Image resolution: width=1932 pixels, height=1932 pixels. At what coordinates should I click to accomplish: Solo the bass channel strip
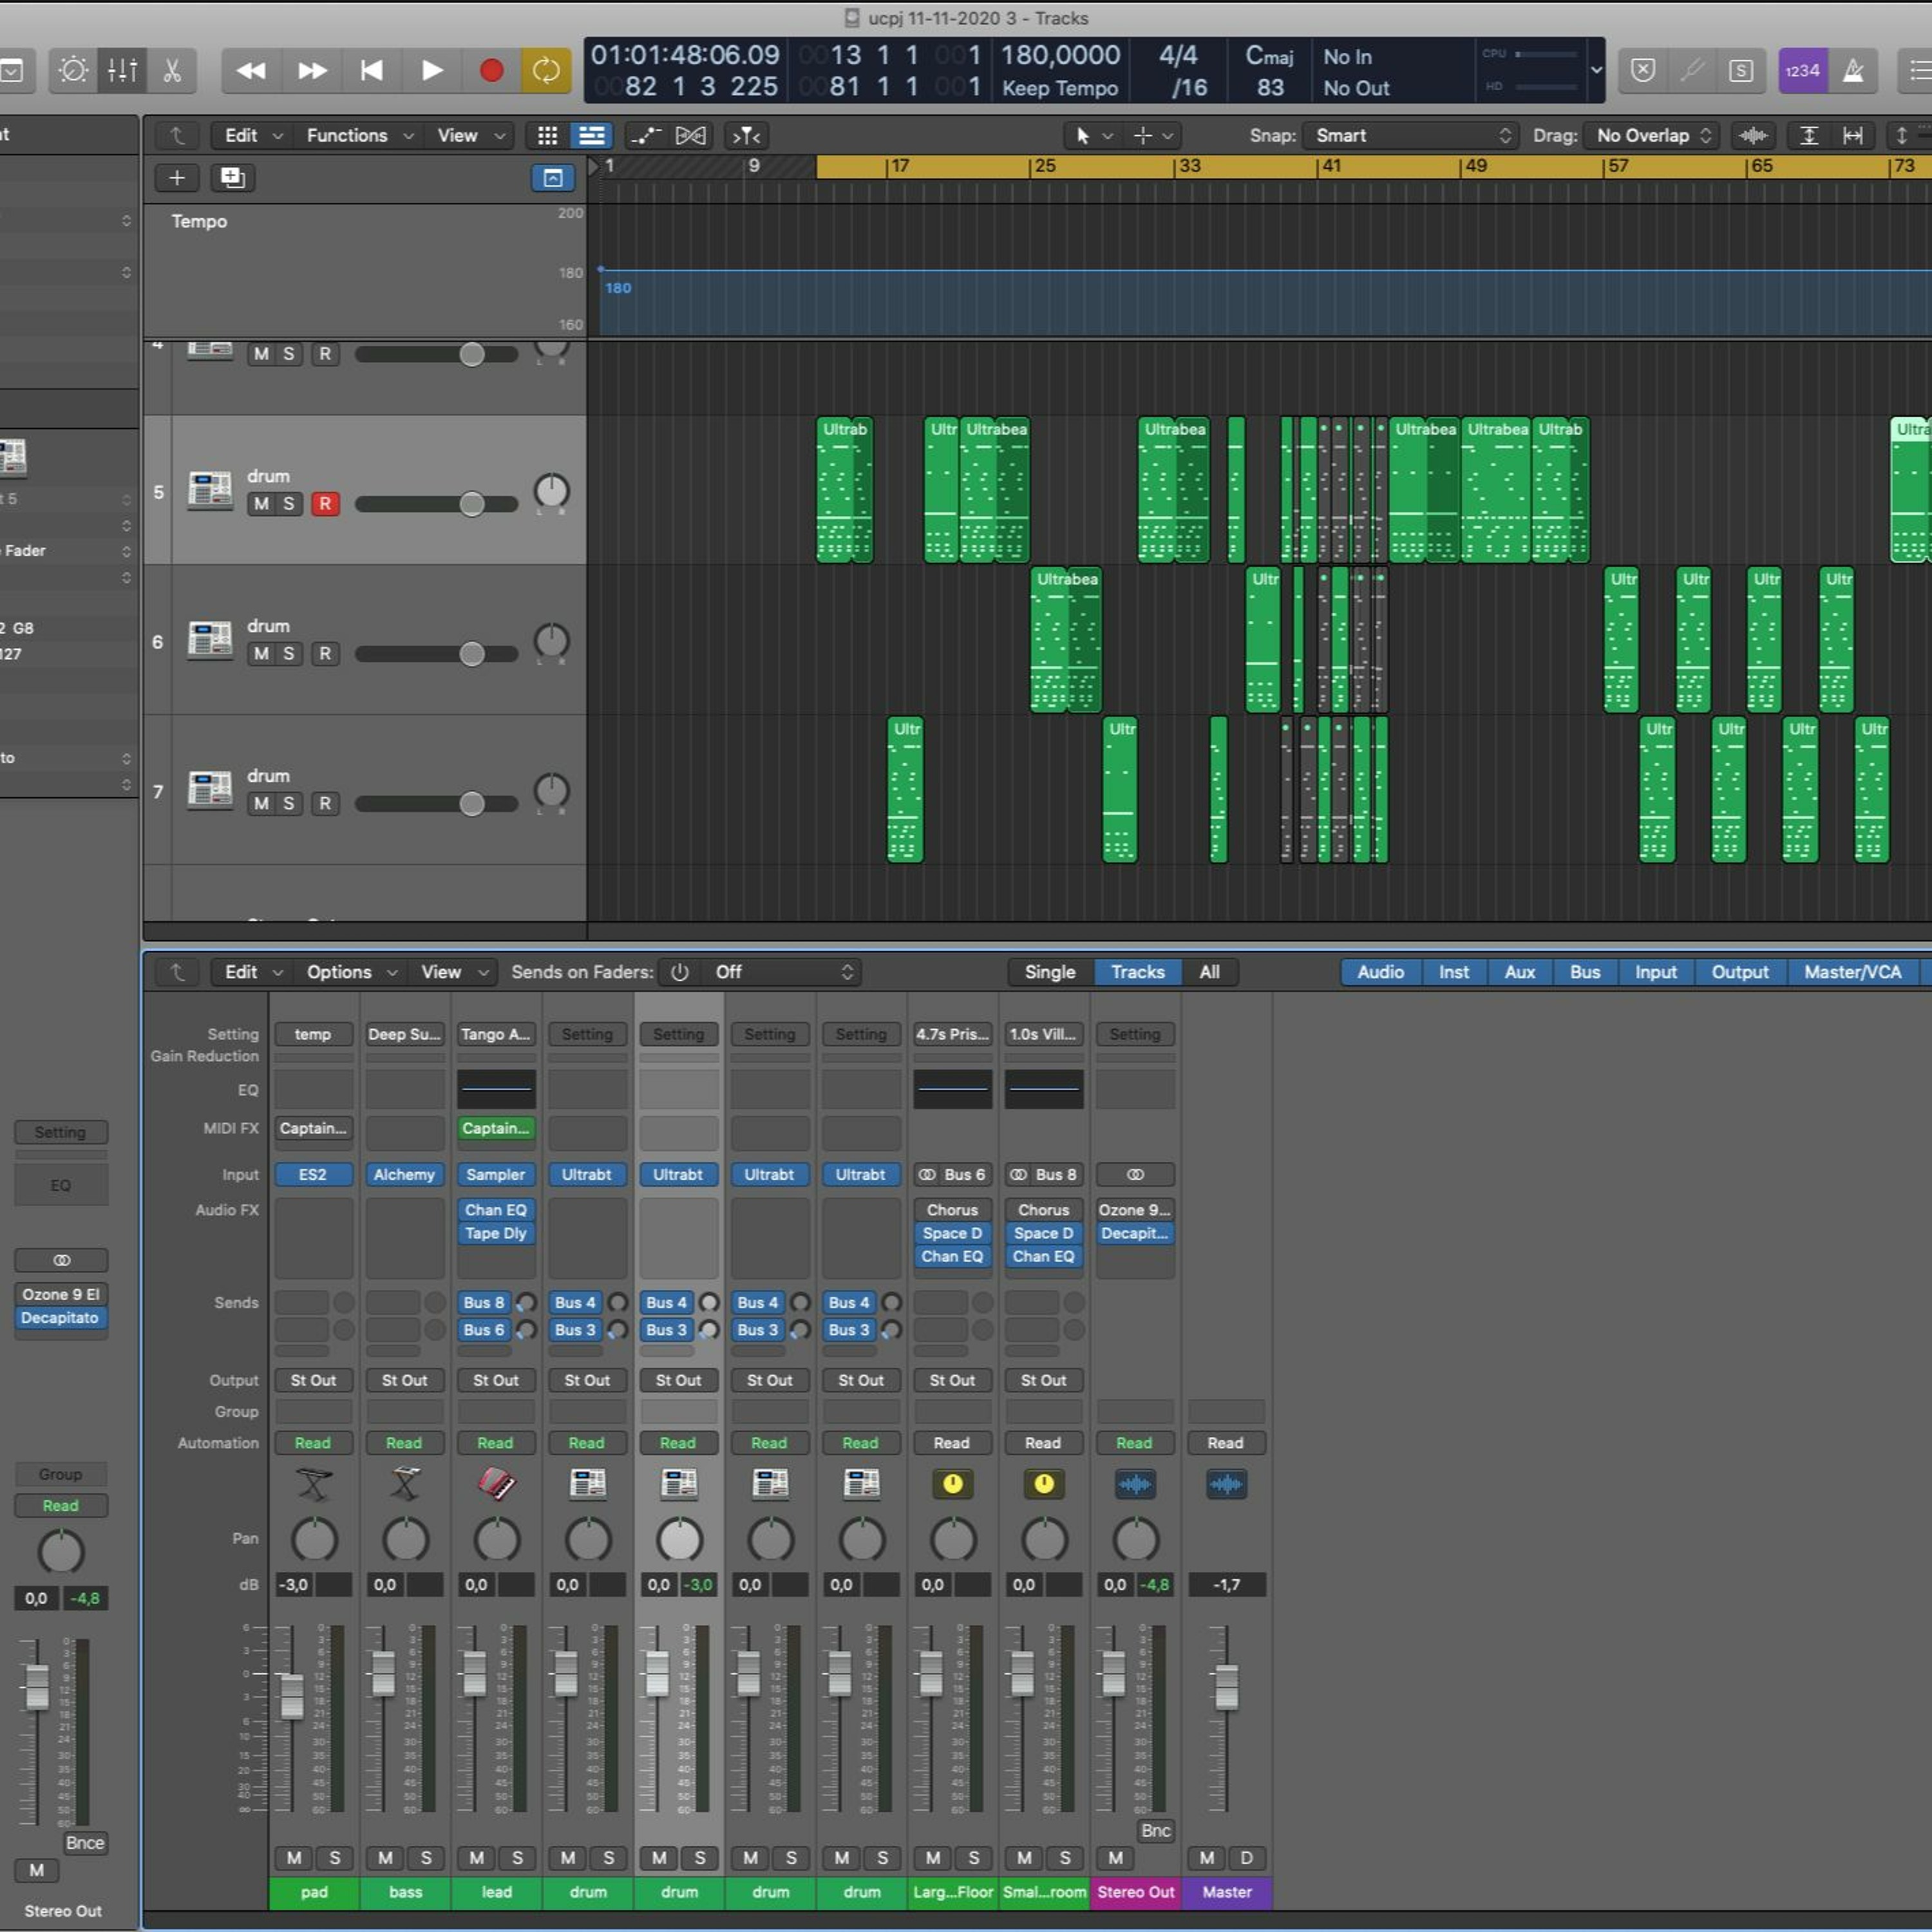click(x=426, y=1858)
